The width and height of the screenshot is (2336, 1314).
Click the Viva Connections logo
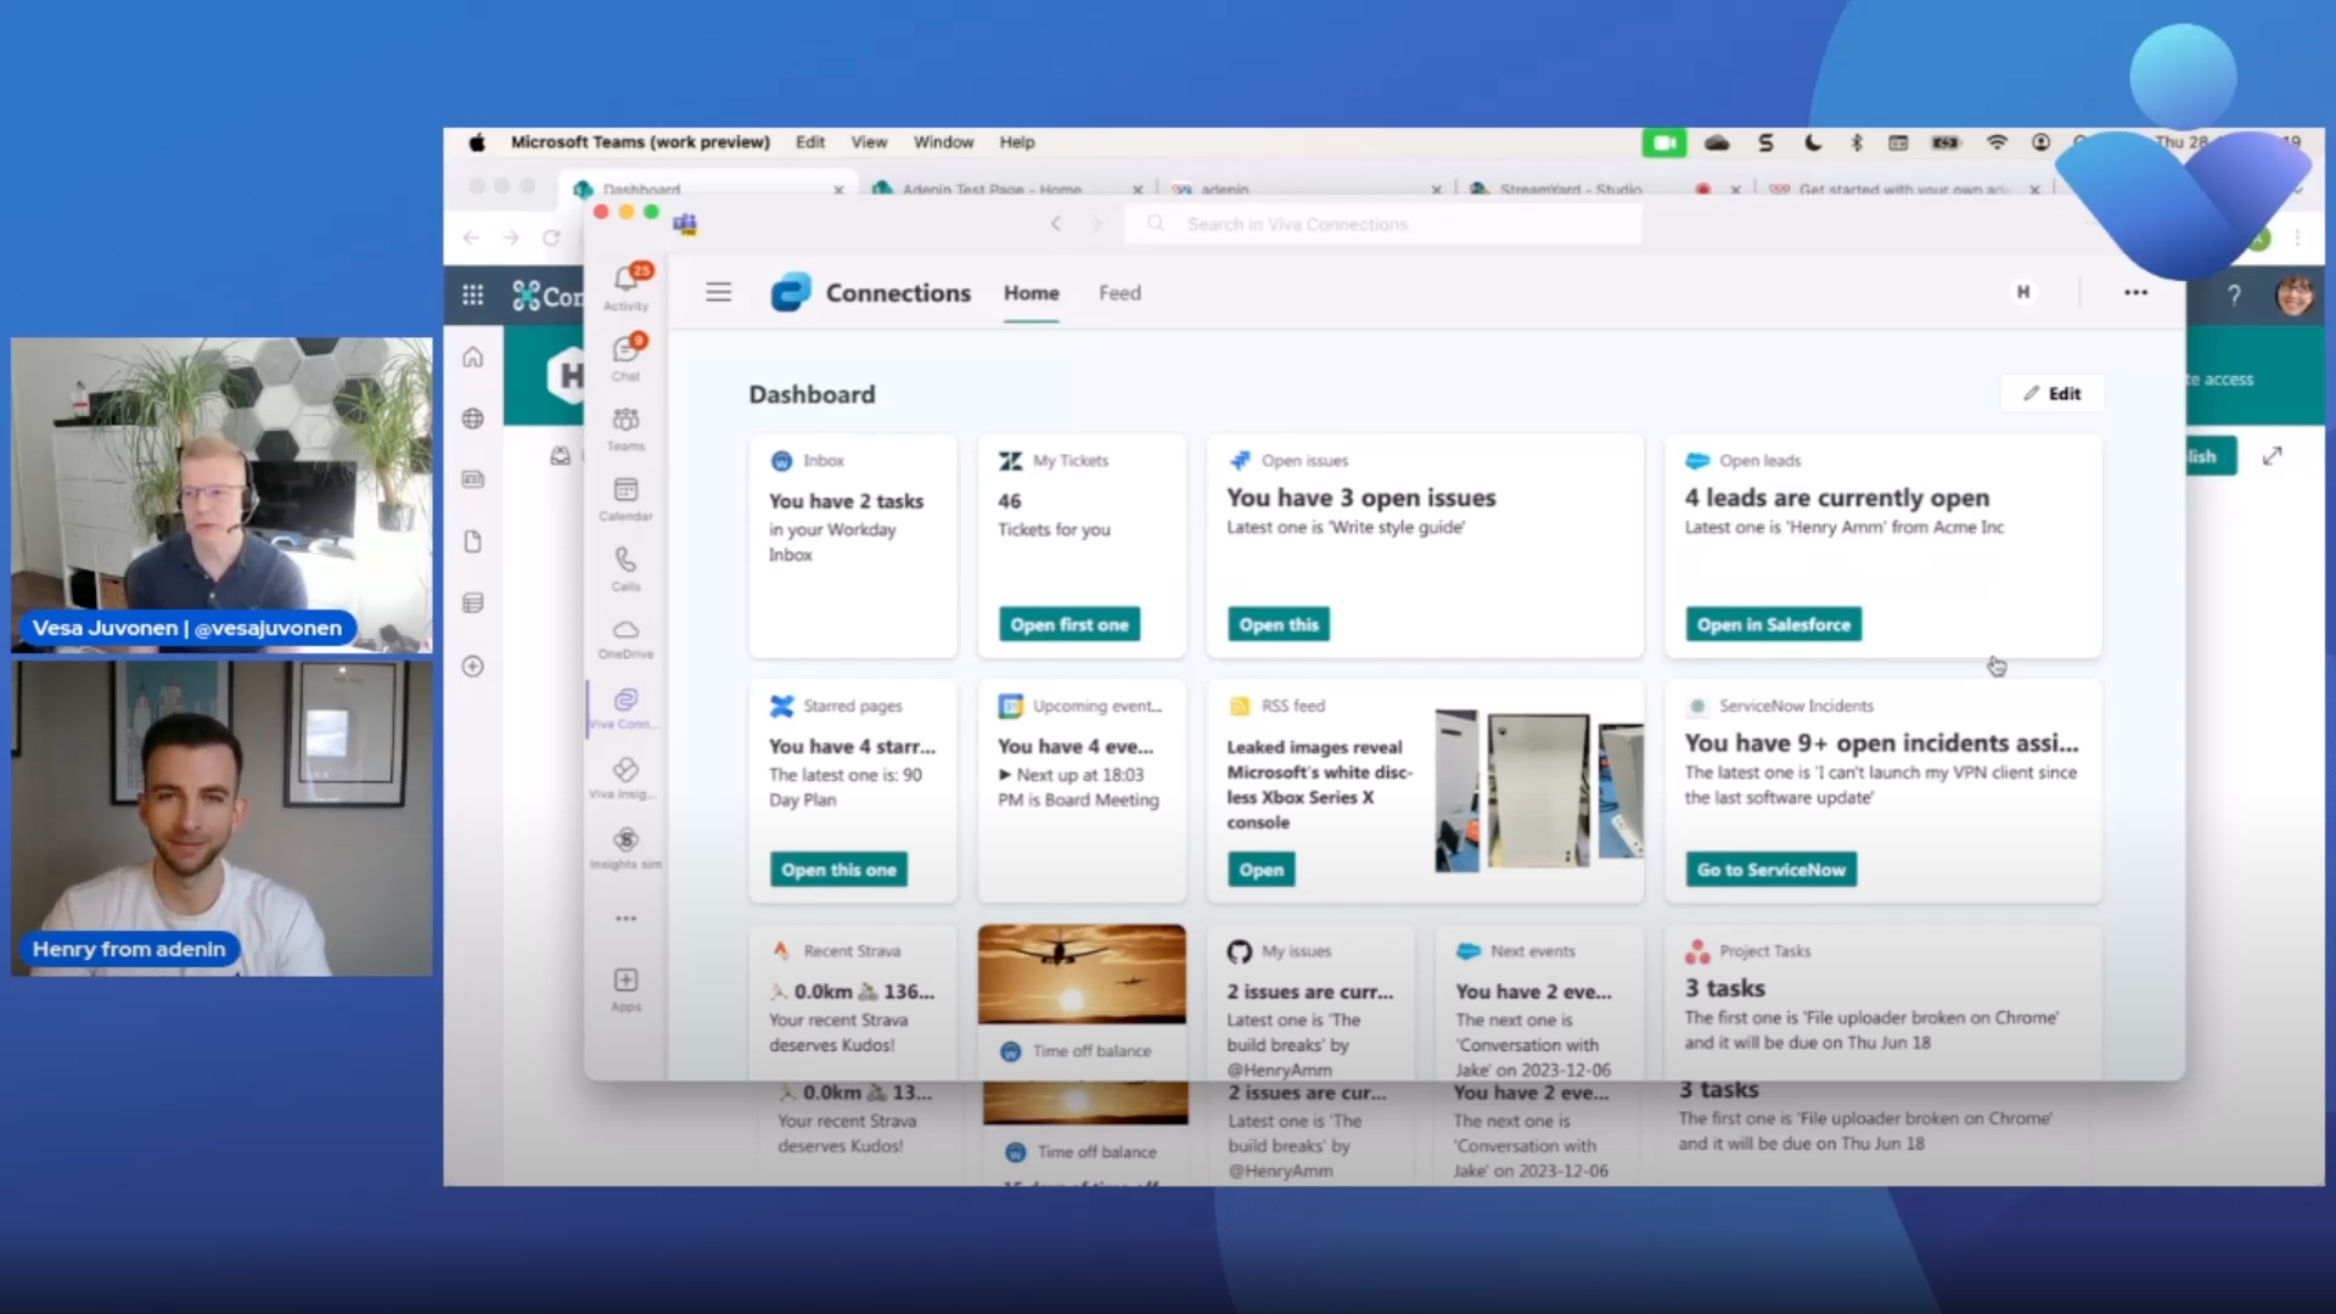pos(790,292)
